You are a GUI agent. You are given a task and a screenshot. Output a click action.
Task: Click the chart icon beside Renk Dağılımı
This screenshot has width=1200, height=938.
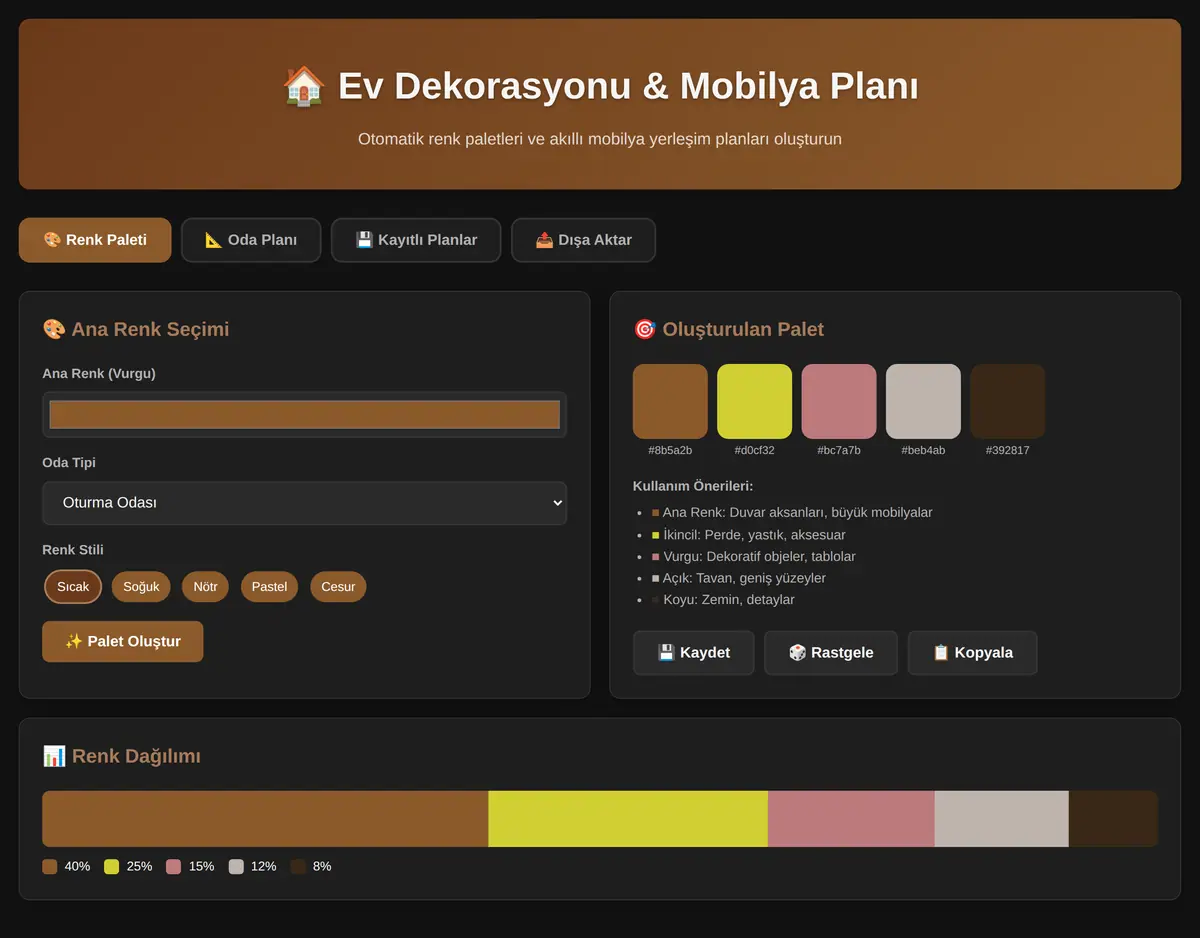coord(54,756)
